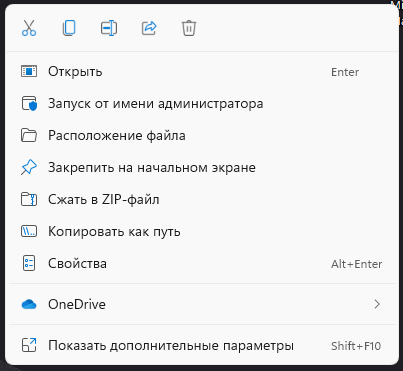Click the Cut scissors icon
403x371 pixels.
click(x=29, y=28)
